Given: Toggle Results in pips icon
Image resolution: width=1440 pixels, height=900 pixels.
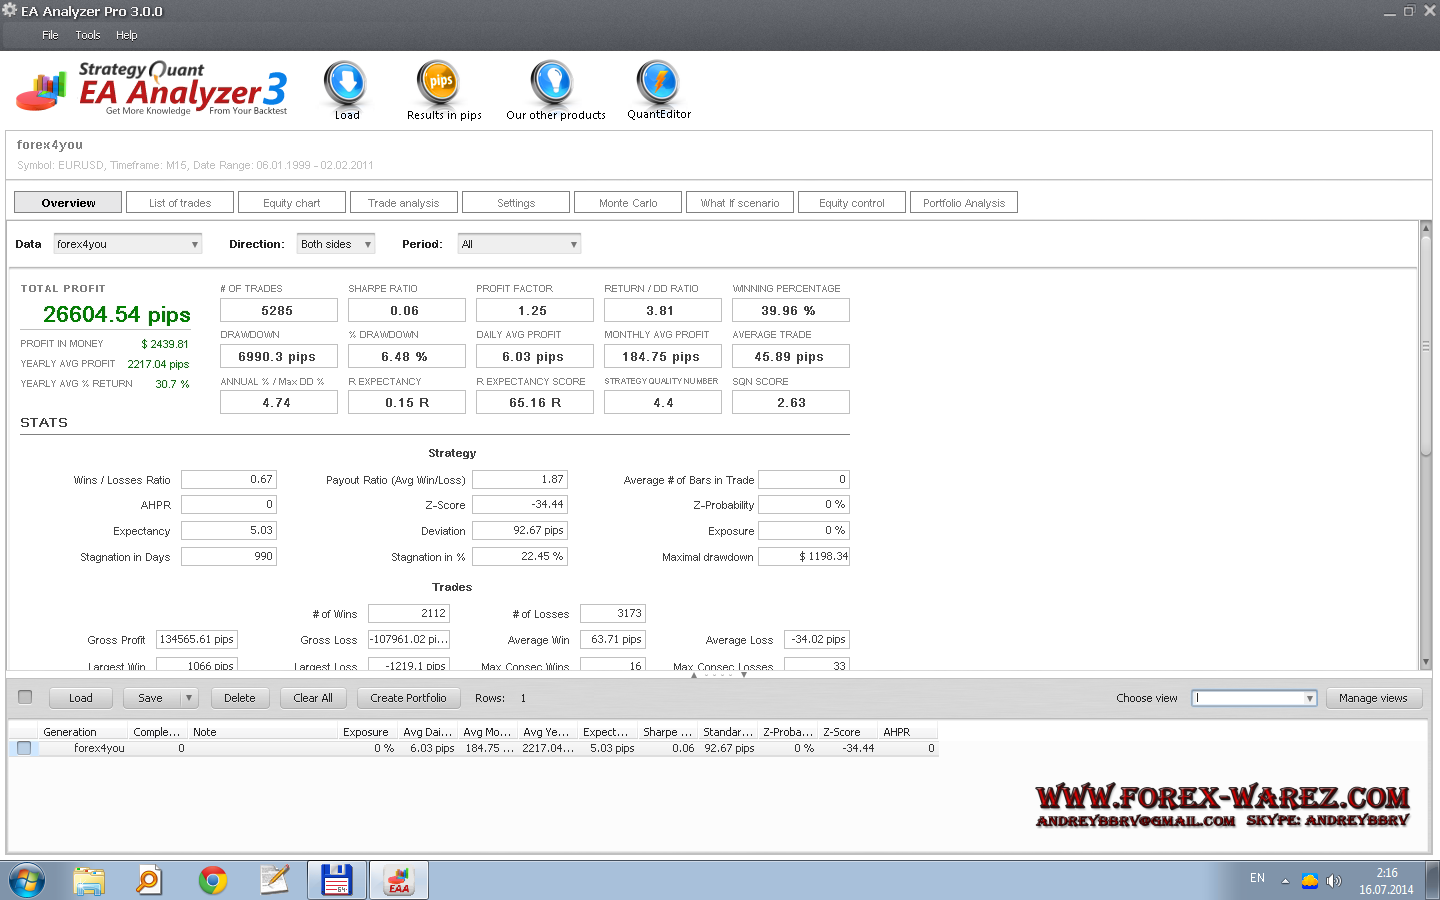Looking at the screenshot, I should (x=442, y=86).
